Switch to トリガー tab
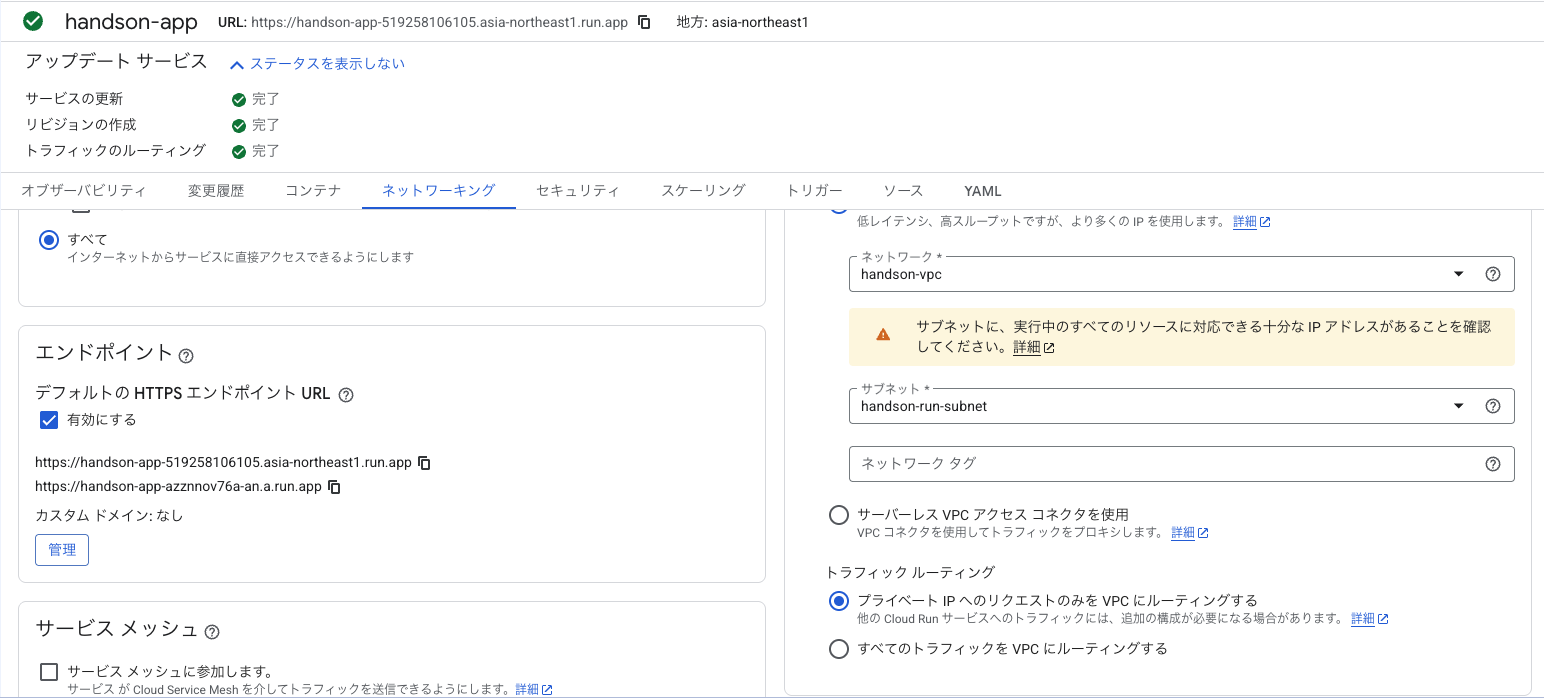Viewport: 1544px width, 699px height. click(815, 191)
